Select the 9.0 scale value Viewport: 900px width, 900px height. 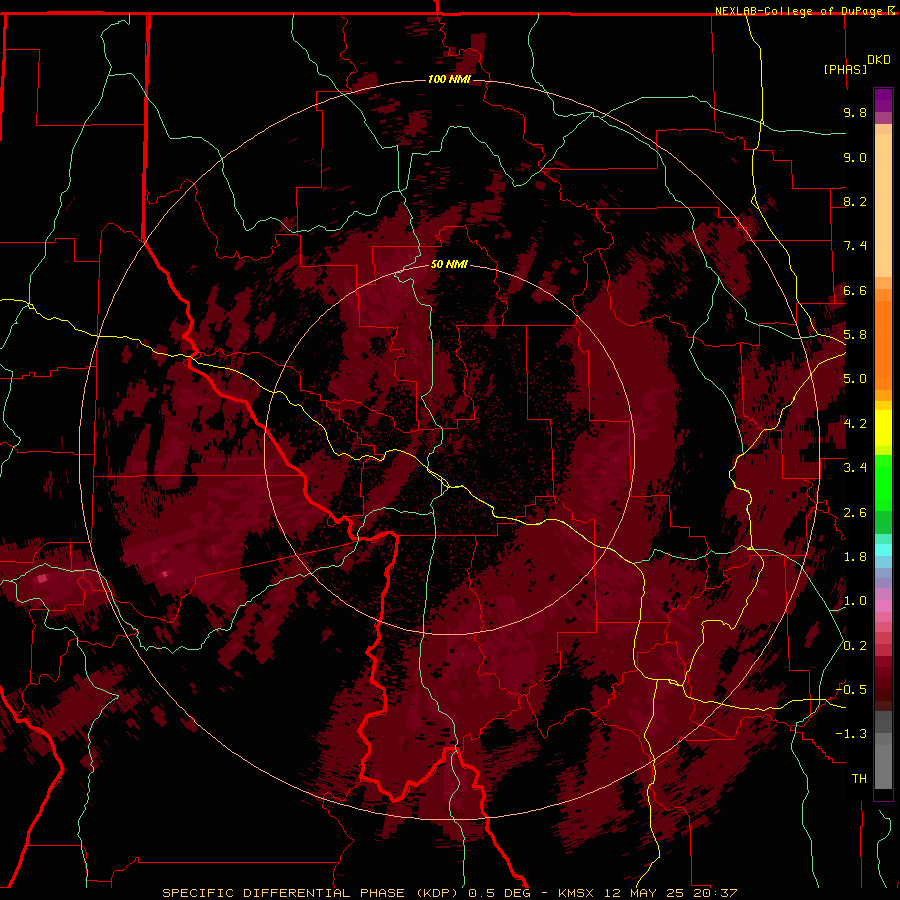(855, 157)
